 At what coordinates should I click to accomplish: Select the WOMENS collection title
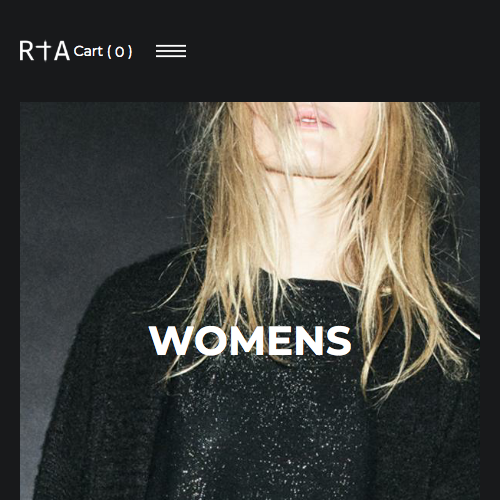pyautogui.click(x=250, y=340)
